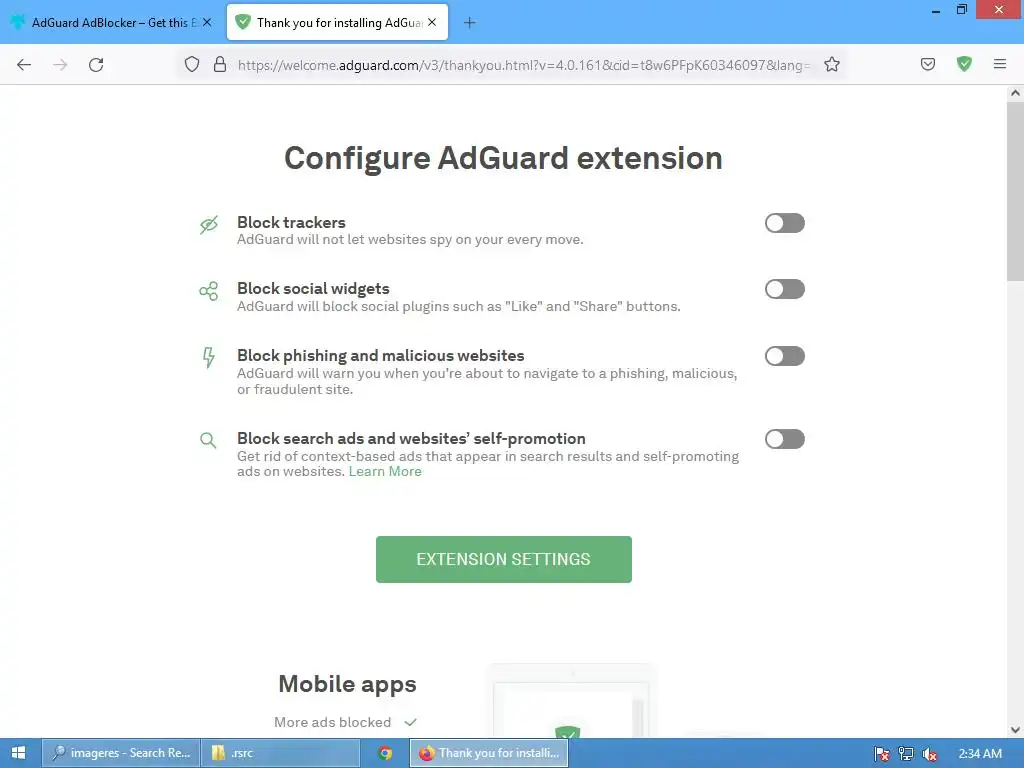Reload the current page
This screenshot has width=1024, height=768.
coord(96,65)
